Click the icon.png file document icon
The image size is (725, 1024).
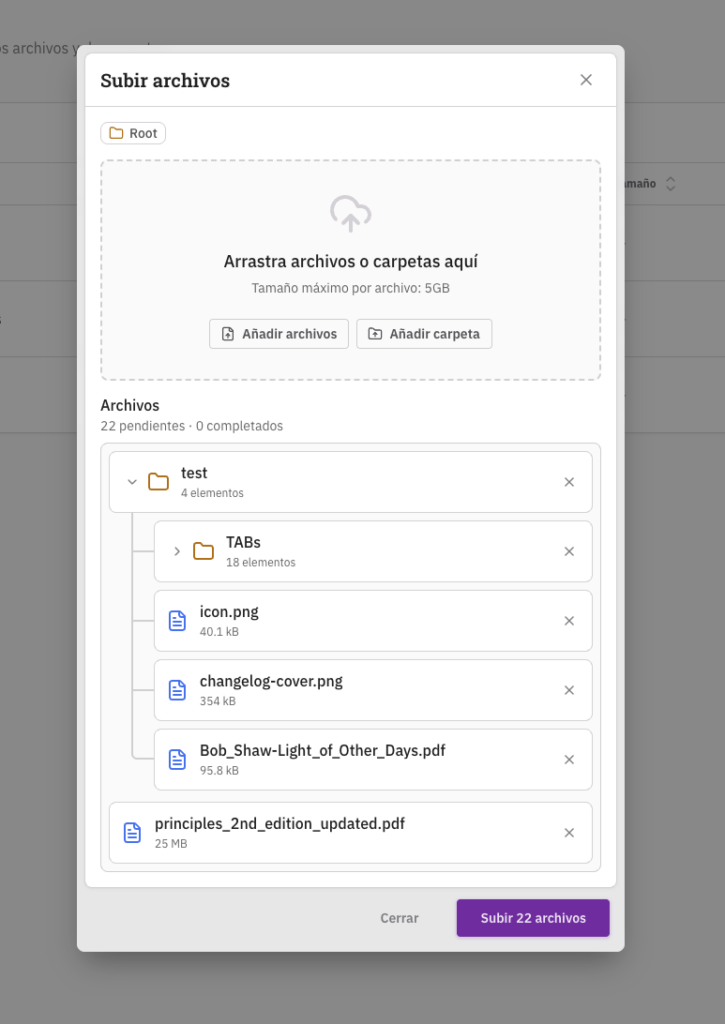click(177, 621)
